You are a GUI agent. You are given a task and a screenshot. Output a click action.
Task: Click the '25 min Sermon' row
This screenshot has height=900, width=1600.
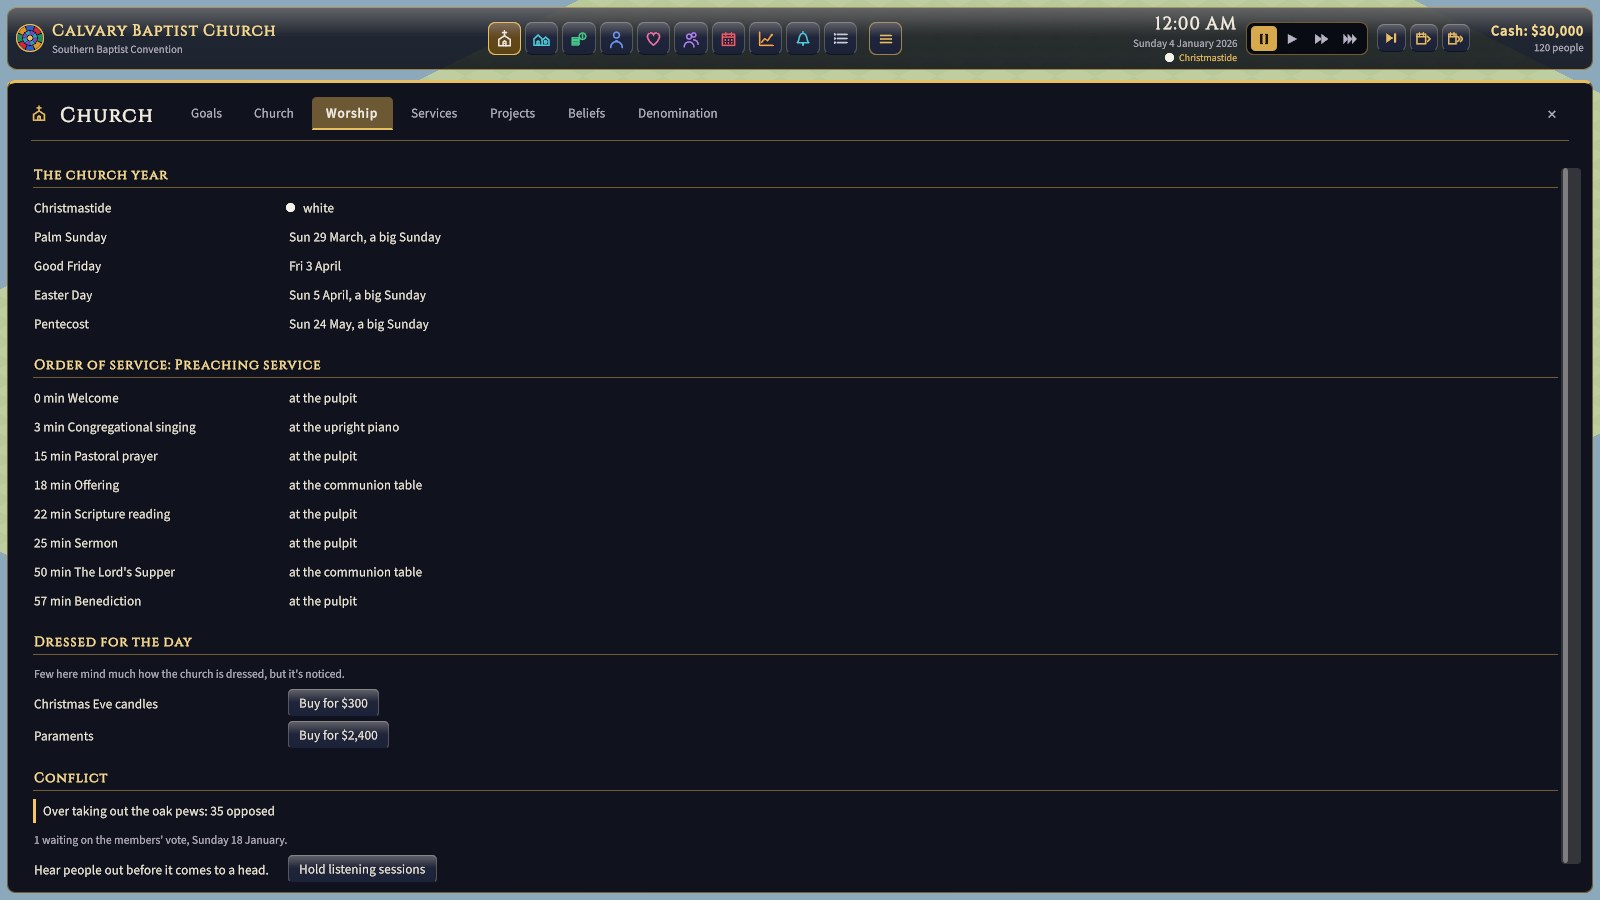tap(795, 543)
